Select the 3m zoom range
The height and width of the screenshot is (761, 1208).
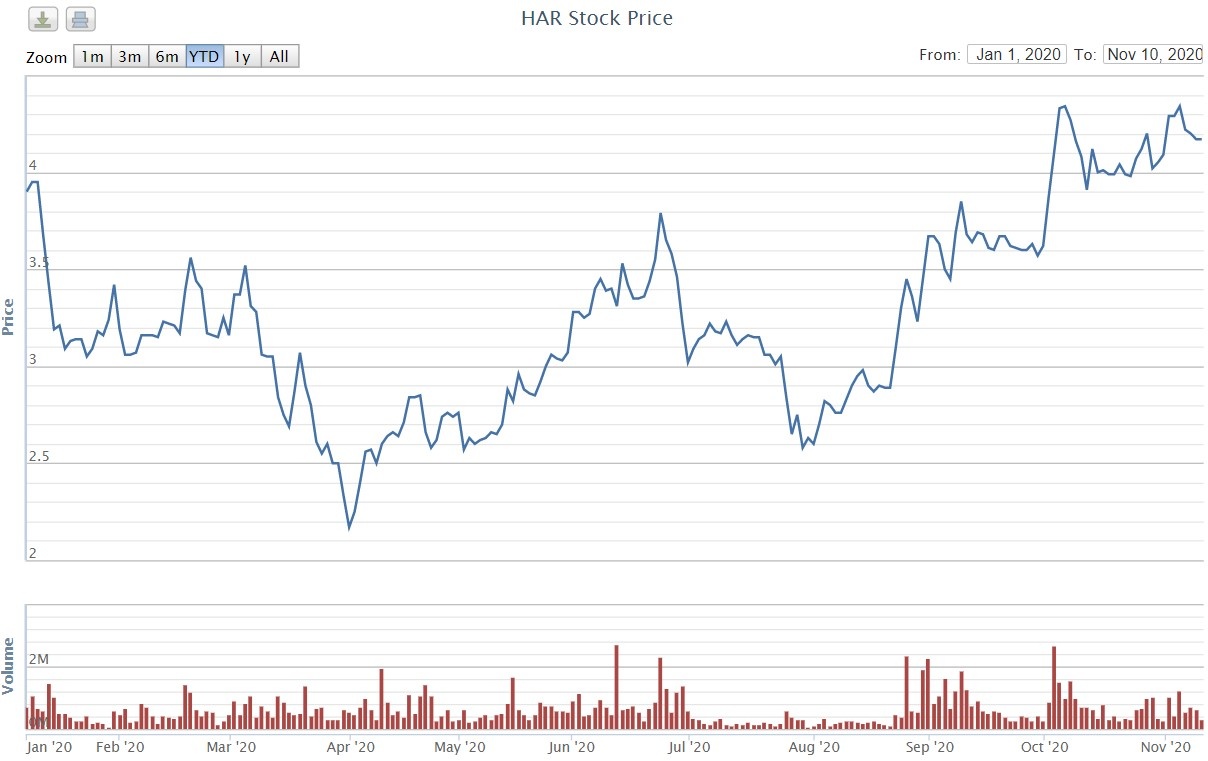click(x=130, y=57)
